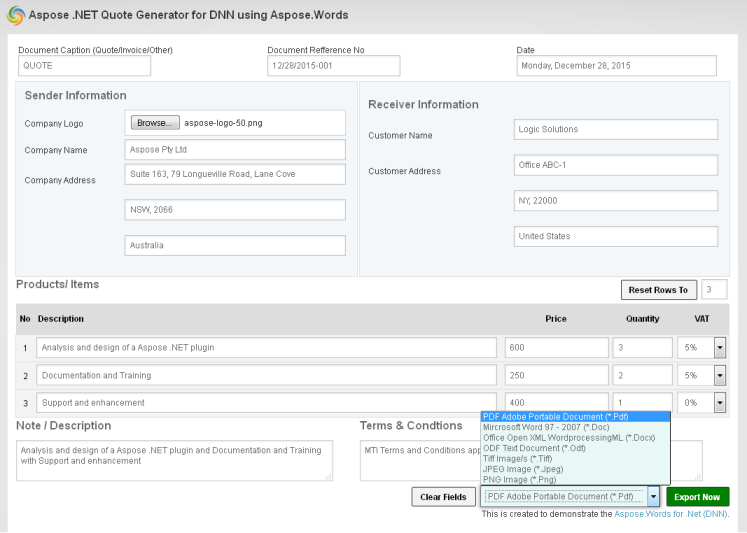Click the NSW, 2066 address field

(235, 210)
